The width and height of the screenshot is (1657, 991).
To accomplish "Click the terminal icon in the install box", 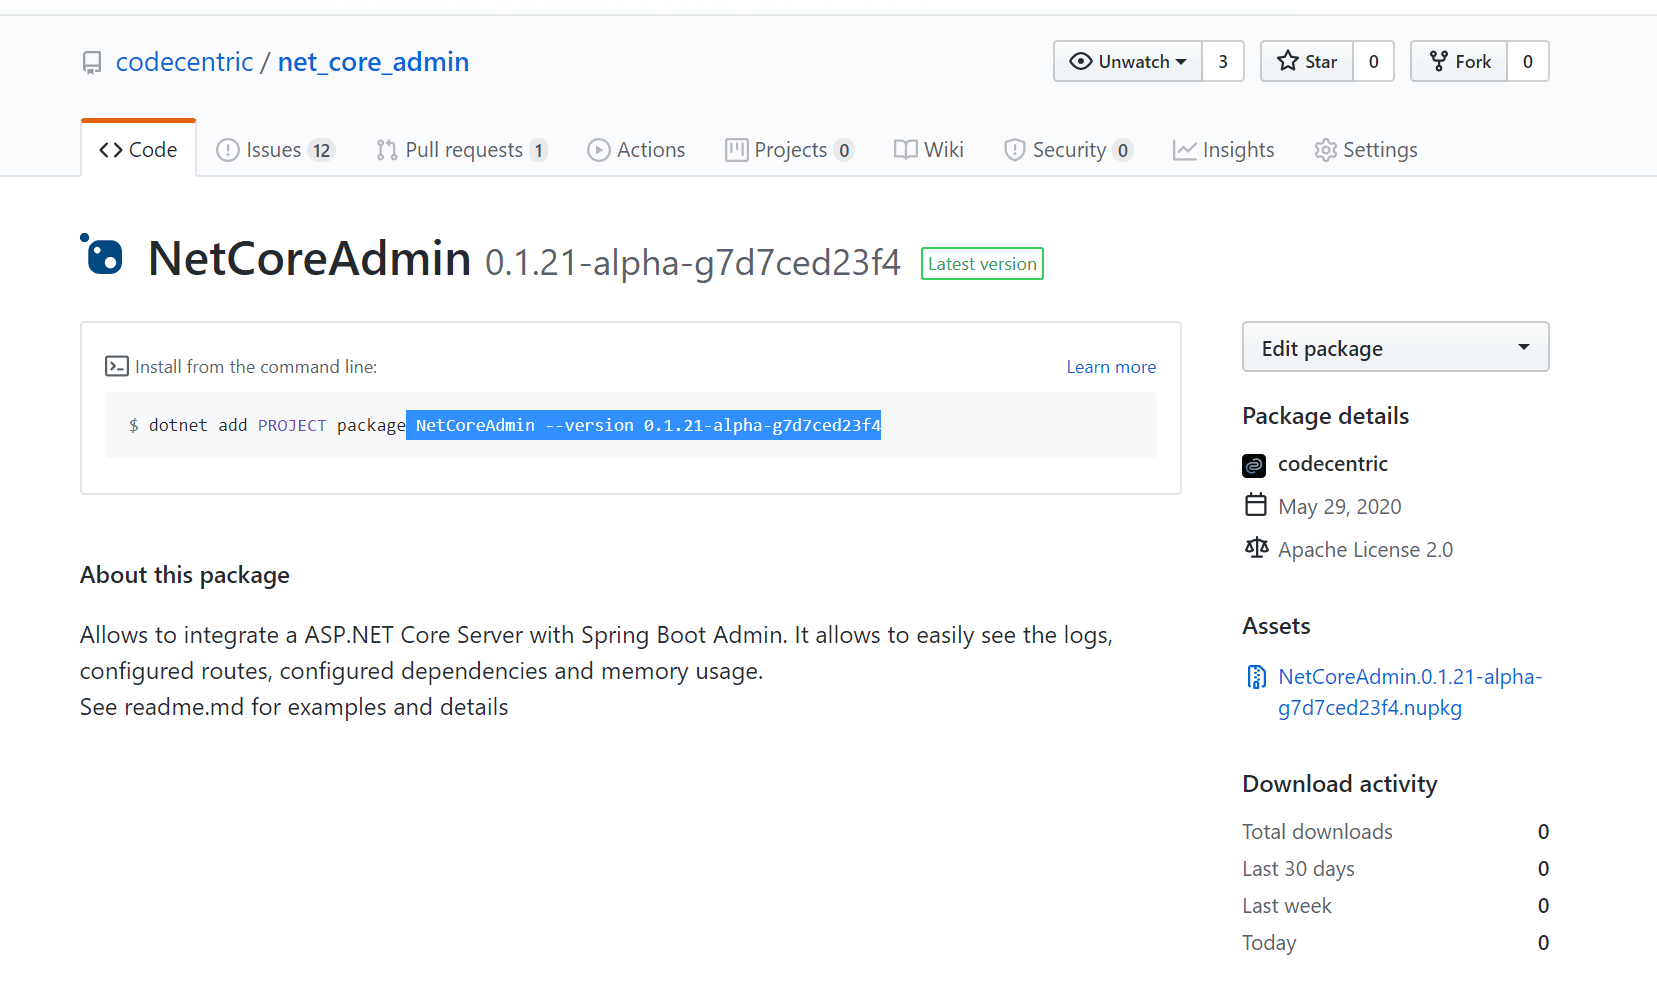I will [x=117, y=366].
